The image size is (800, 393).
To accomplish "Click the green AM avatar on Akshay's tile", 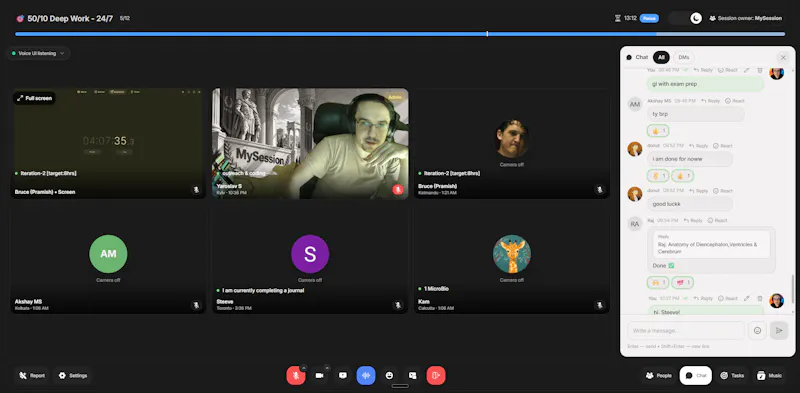I will pos(108,254).
